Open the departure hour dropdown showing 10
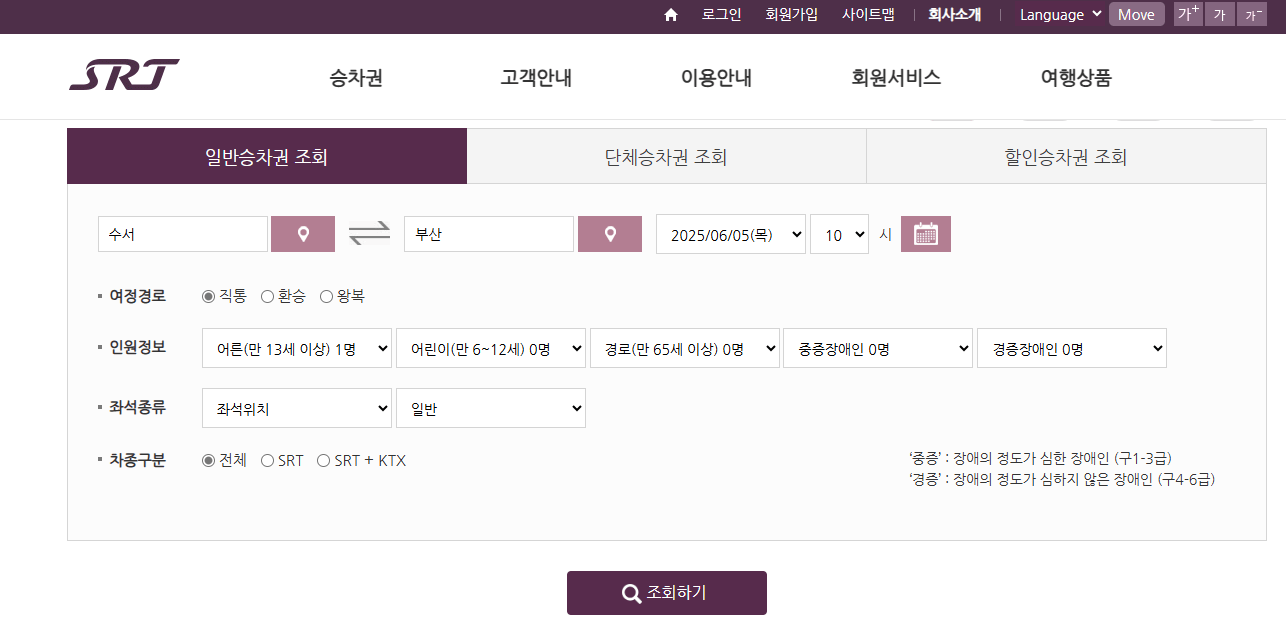This screenshot has height=625, width=1286. point(839,233)
